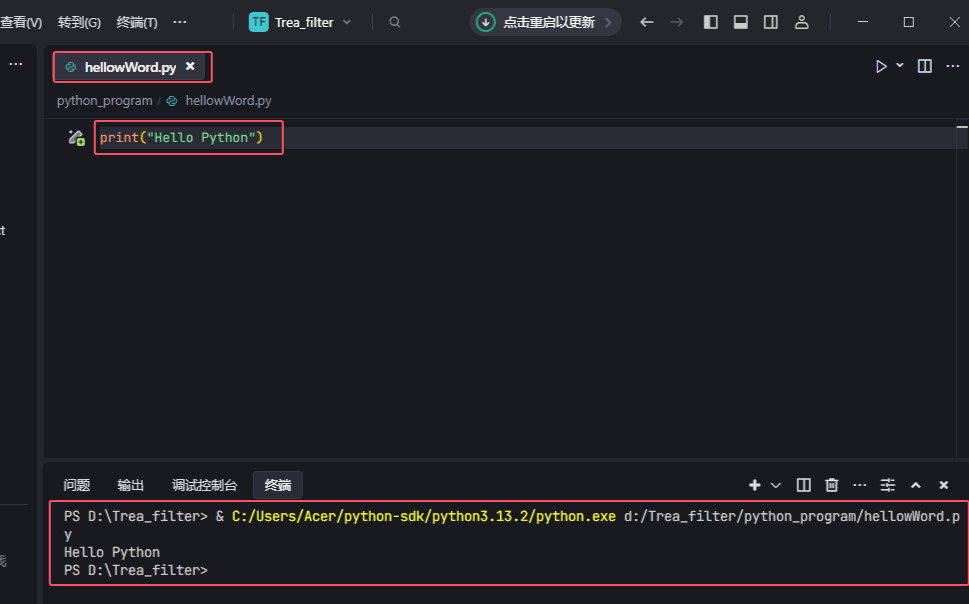Maximize the Trea window
Image resolution: width=969 pixels, height=604 pixels.
(x=908, y=22)
